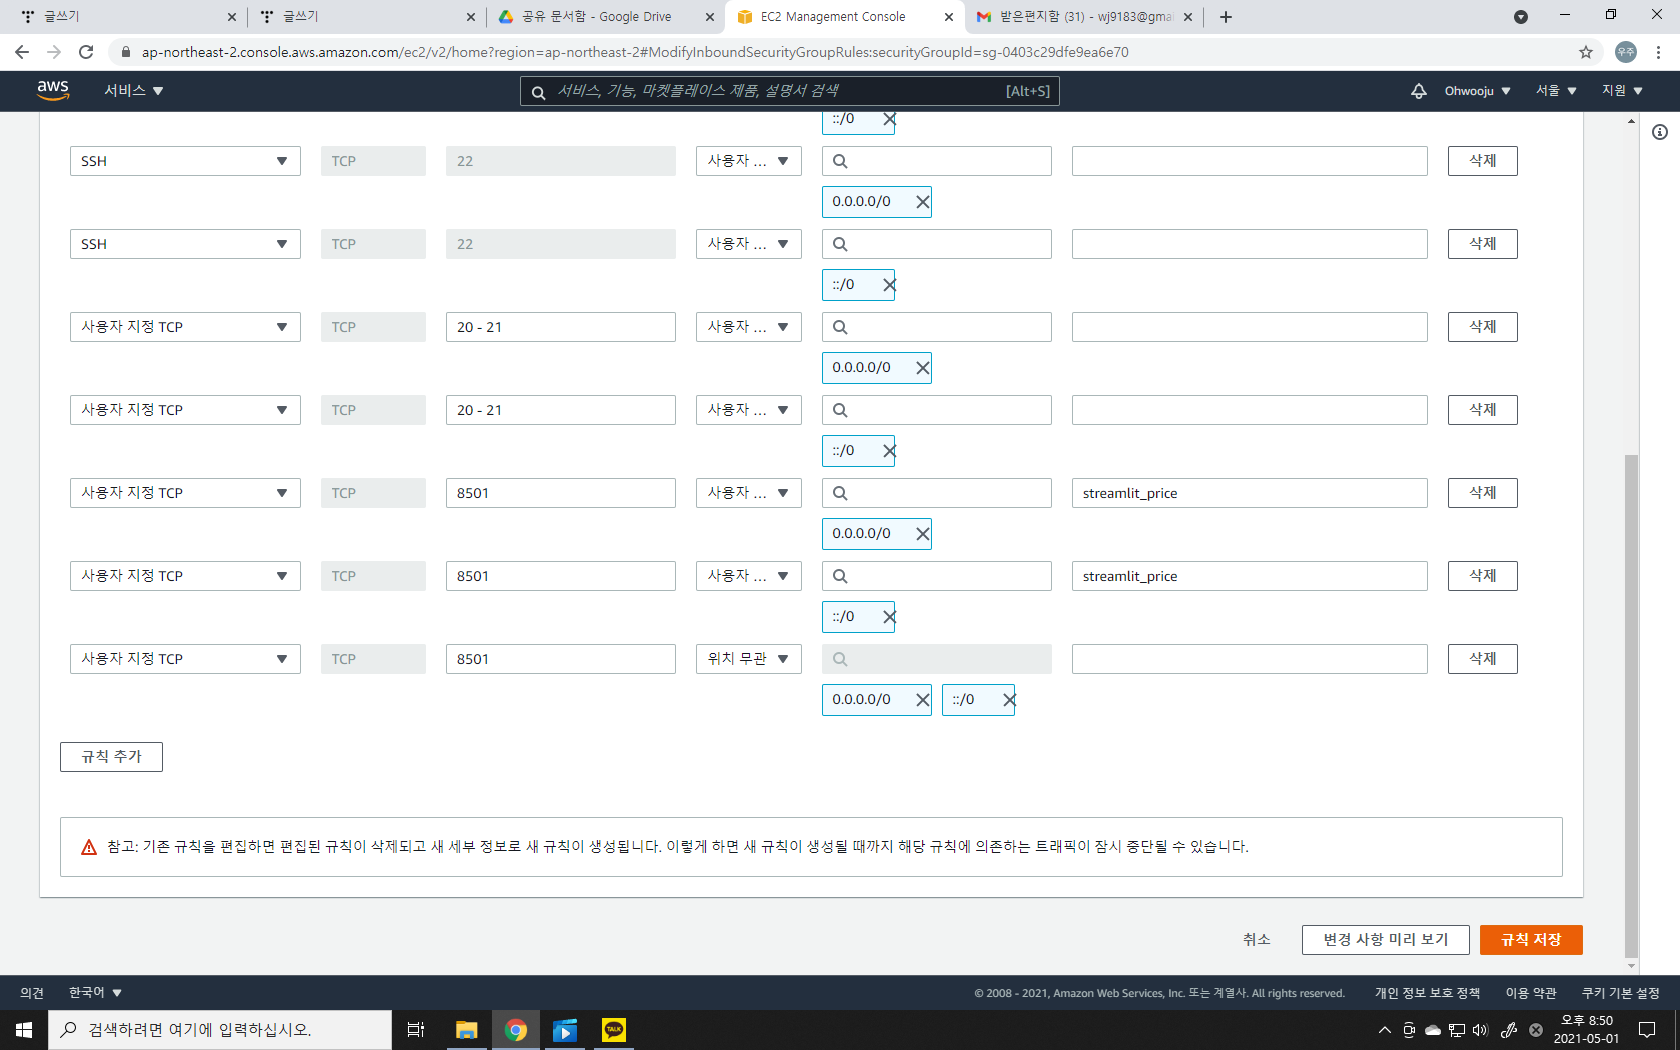Viewport: 1680px width, 1050px height.
Task: Delete the first SSH rule with 삭제
Action: [1483, 161]
